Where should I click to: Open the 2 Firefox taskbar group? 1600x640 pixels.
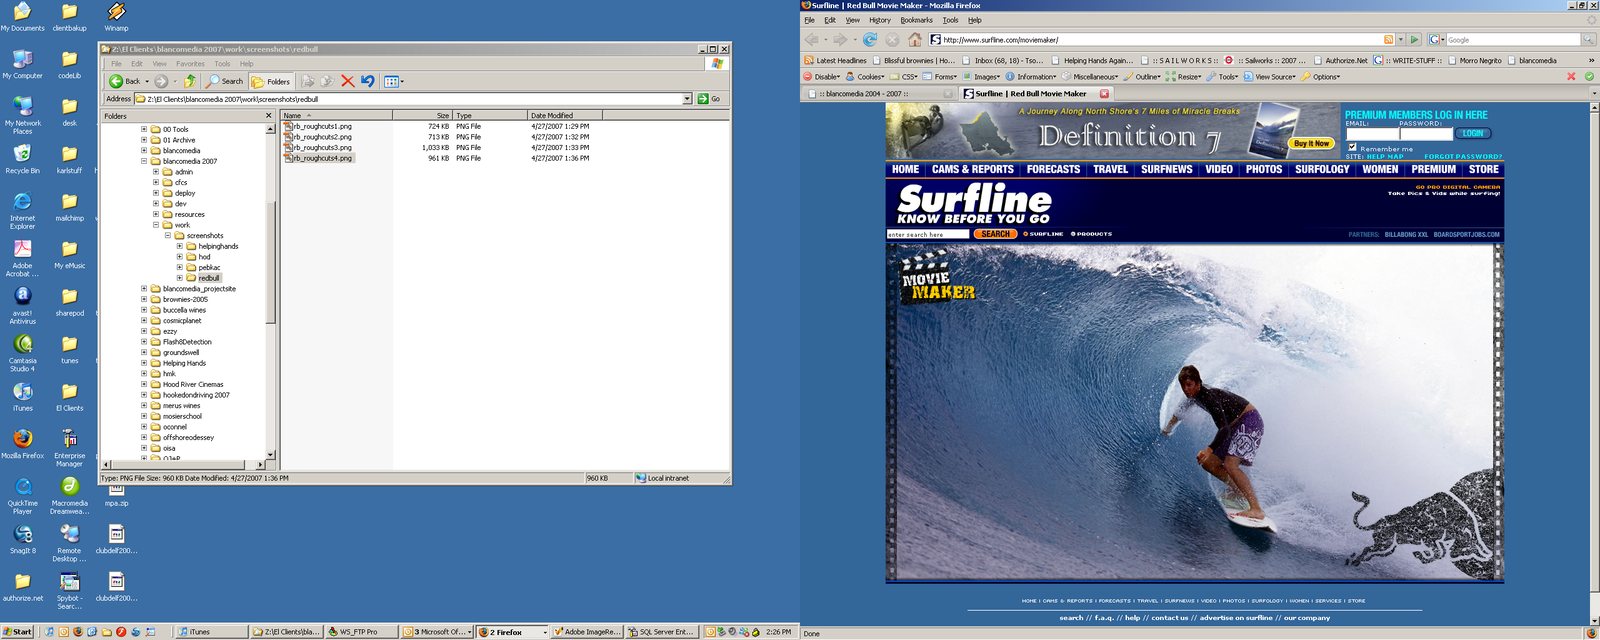(x=512, y=632)
